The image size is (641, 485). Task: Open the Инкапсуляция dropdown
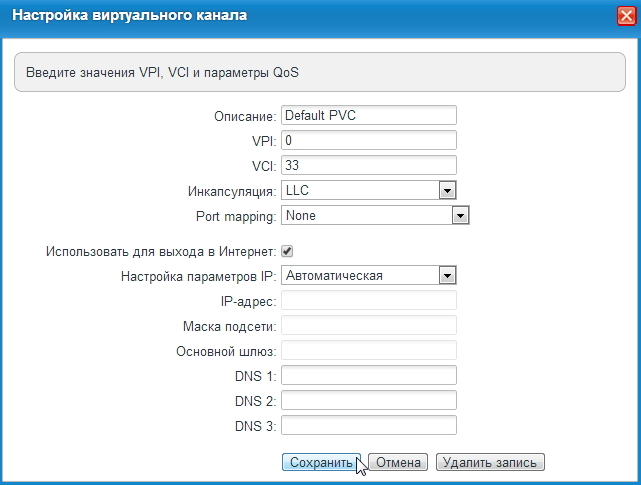pyautogui.click(x=368, y=190)
